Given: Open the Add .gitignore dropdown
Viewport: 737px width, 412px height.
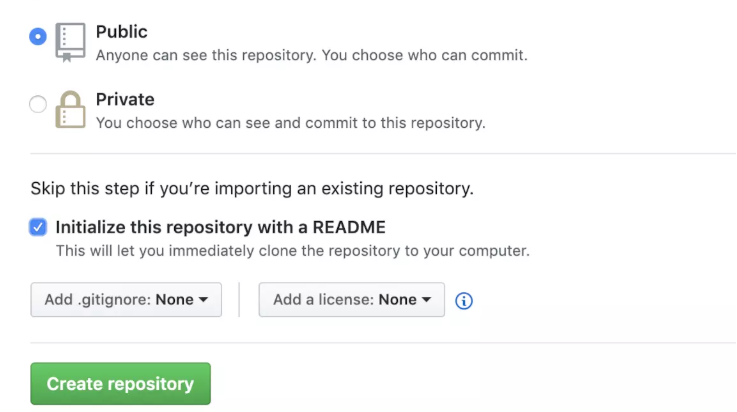Looking at the screenshot, I should pyautogui.click(x=126, y=299).
